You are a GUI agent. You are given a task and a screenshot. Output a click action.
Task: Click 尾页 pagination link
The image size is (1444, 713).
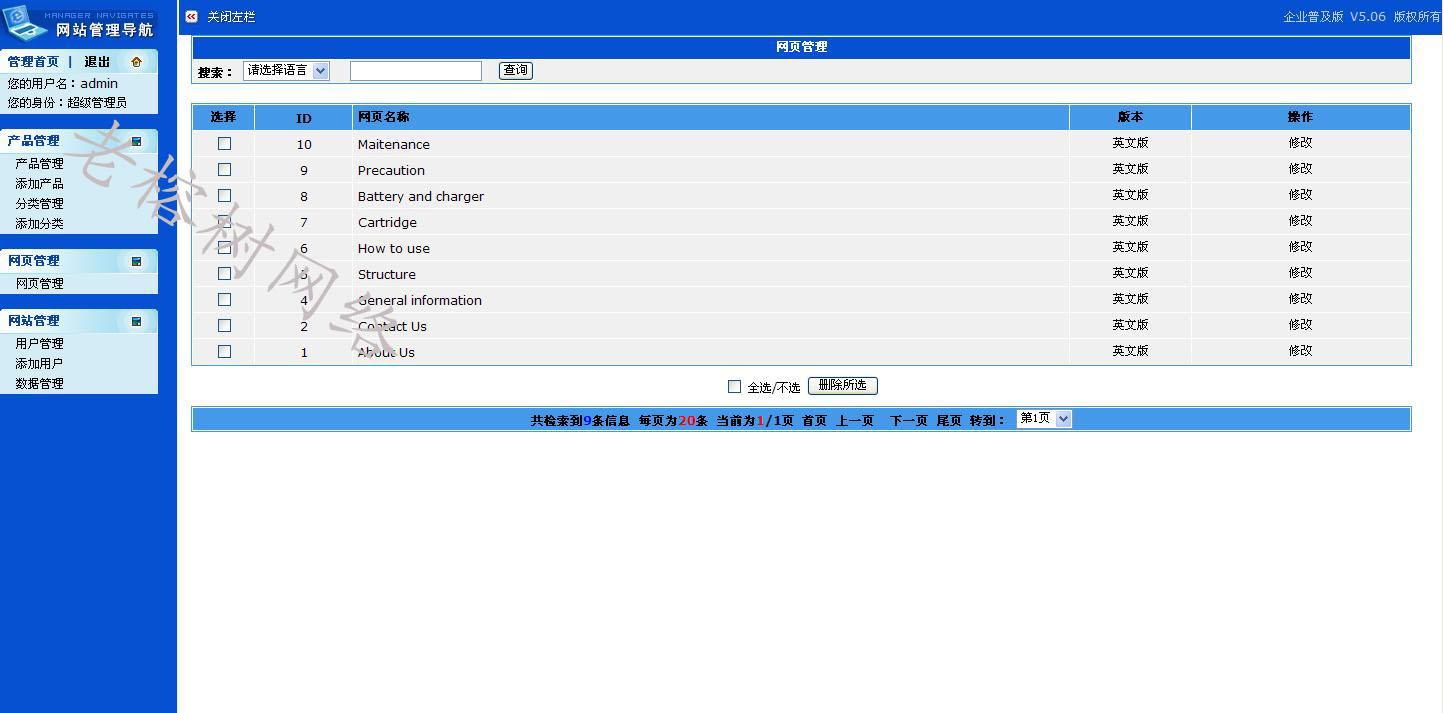[x=949, y=421]
